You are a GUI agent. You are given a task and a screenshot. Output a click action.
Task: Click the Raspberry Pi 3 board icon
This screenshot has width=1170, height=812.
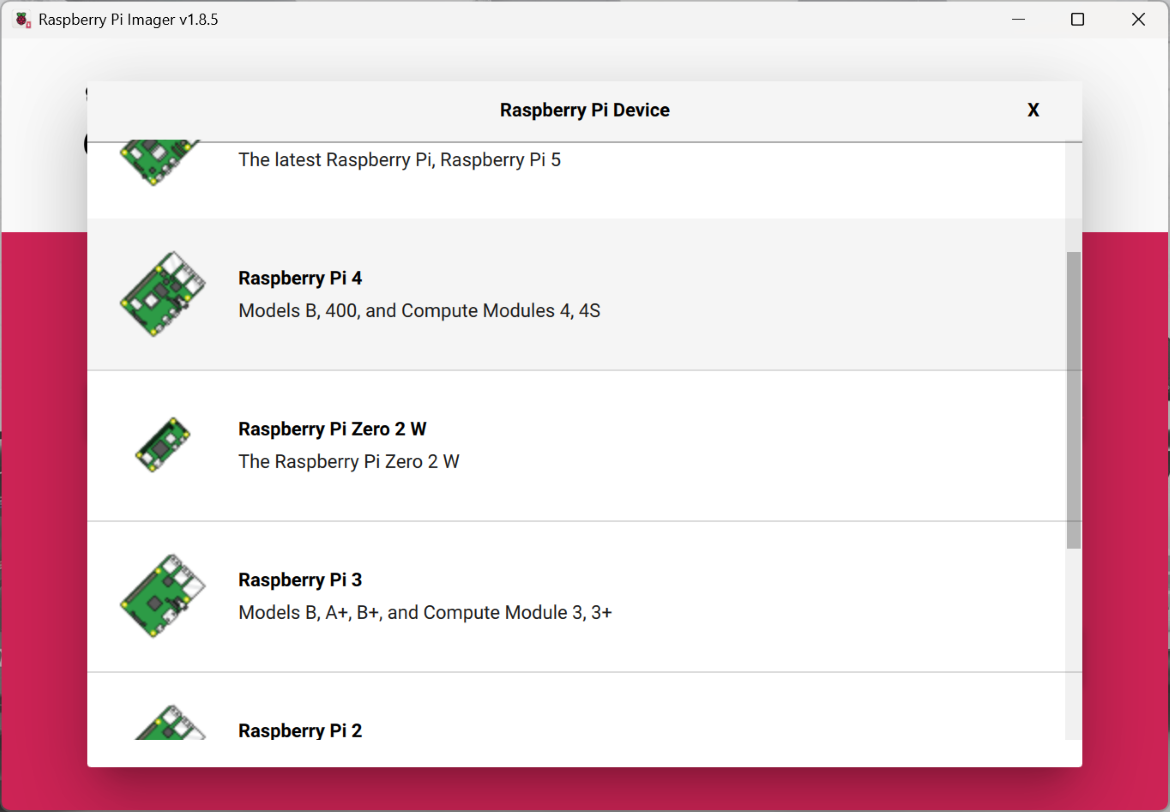click(163, 596)
